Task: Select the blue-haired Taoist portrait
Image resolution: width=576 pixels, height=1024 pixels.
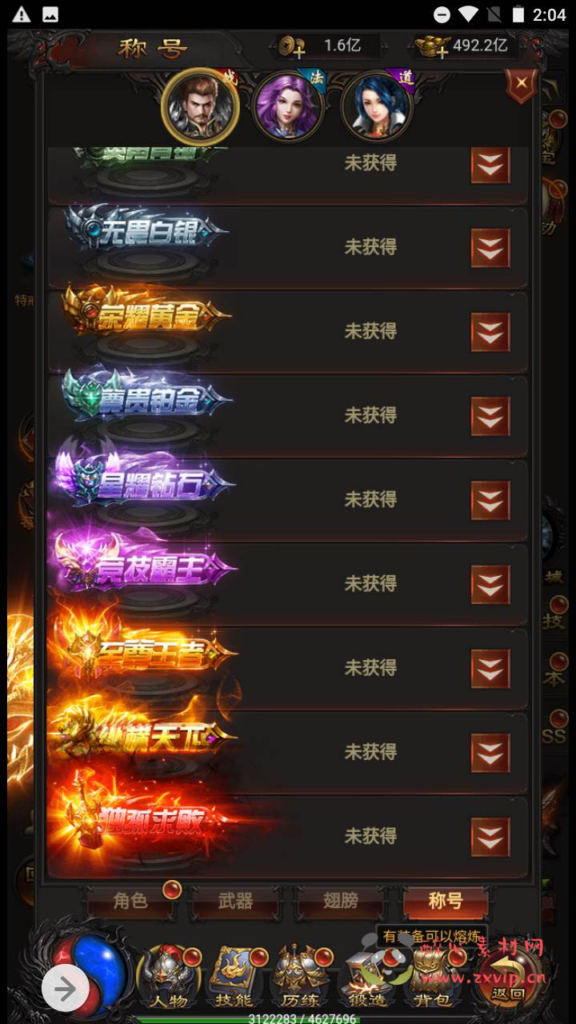Action: pyautogui.click(x=376, y=106)
